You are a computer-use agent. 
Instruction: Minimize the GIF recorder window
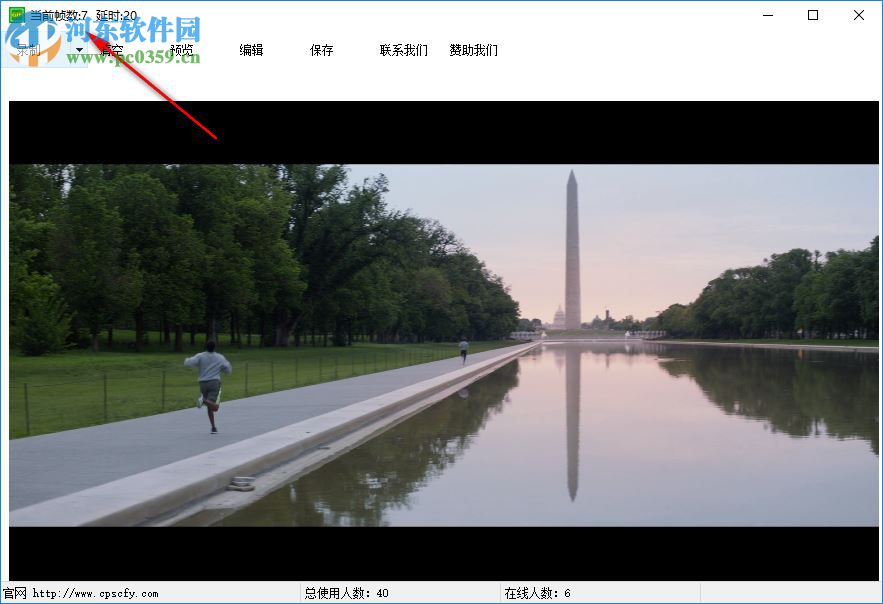(x=768, y=16)
